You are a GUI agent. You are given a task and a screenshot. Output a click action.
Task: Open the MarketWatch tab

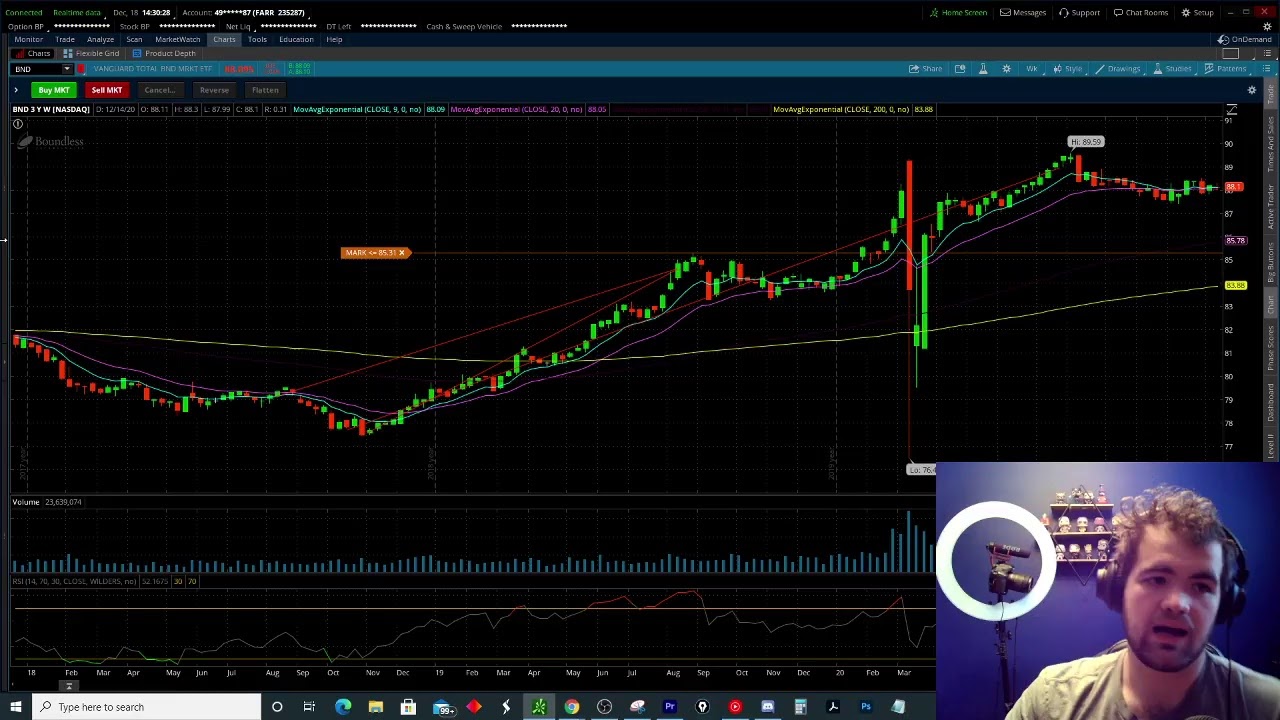[178, 39]
